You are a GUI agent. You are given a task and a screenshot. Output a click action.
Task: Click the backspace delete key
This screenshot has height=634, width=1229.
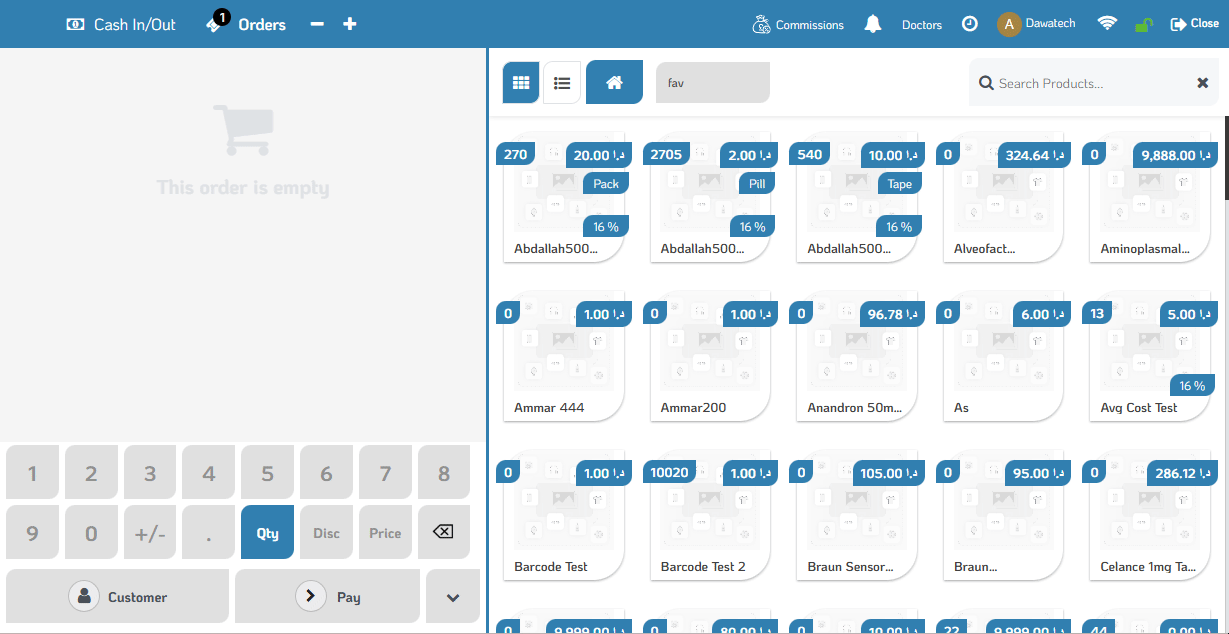(x=444, y=532)
